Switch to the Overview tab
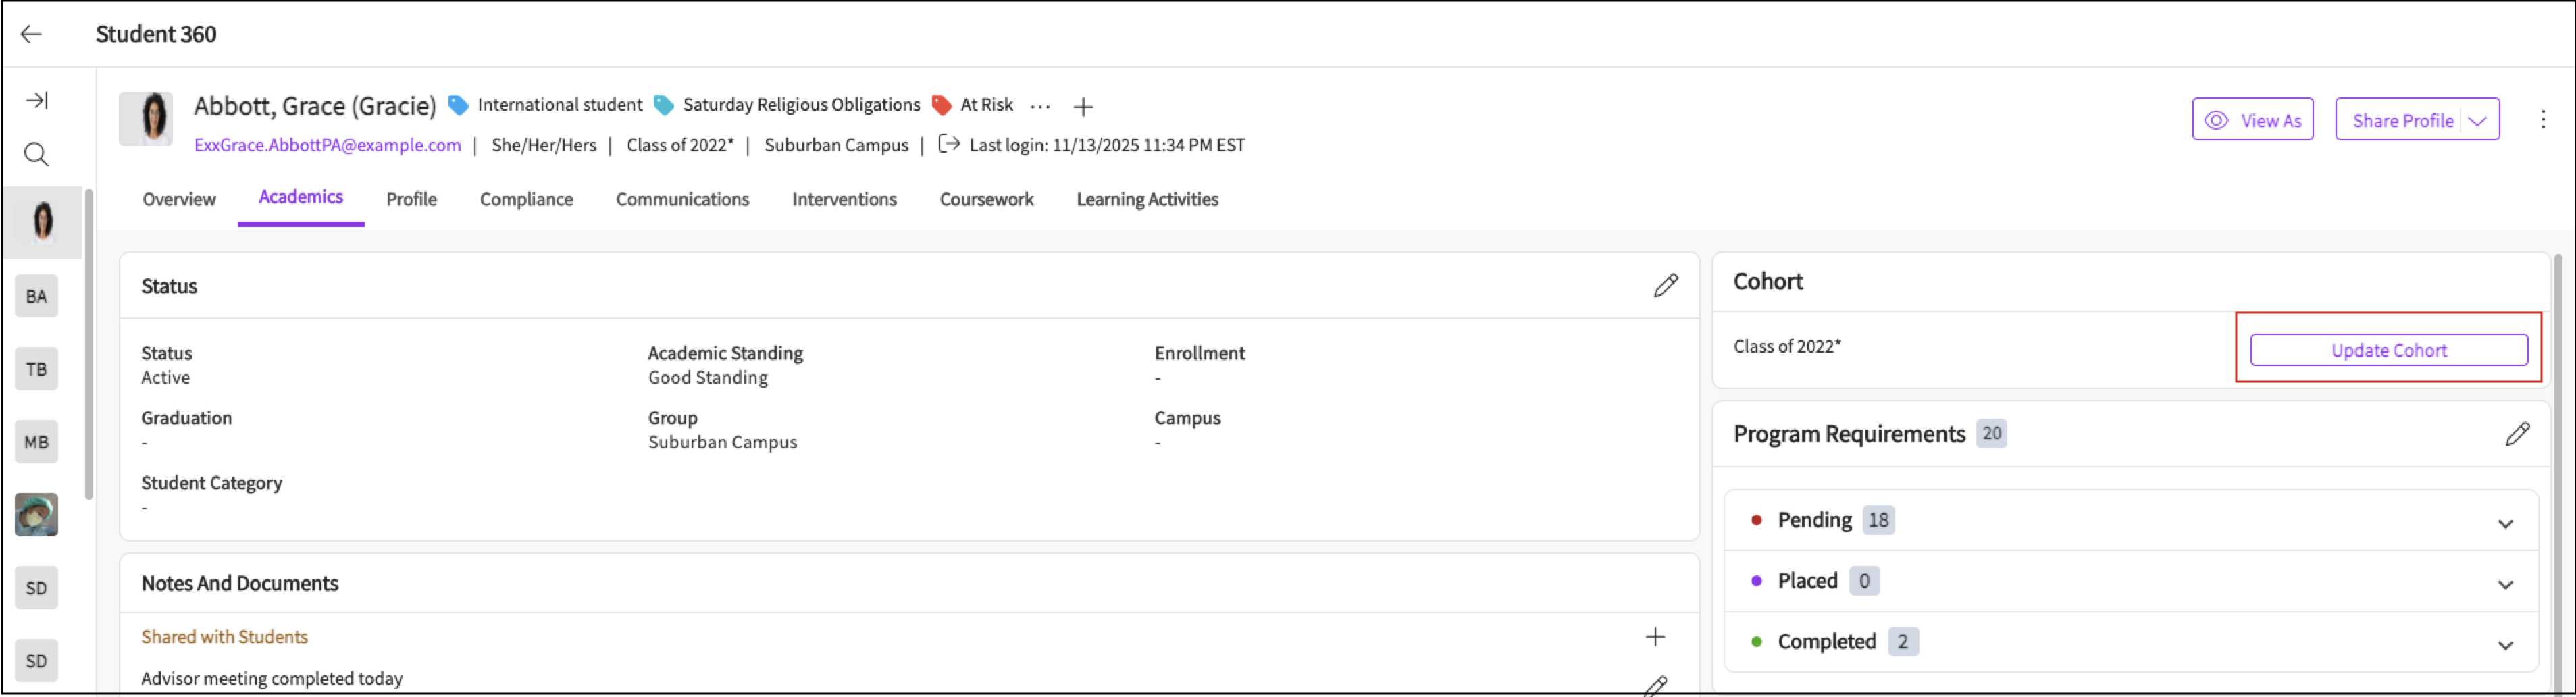The width and height of the screenshot is (2576, 697). 179,199
